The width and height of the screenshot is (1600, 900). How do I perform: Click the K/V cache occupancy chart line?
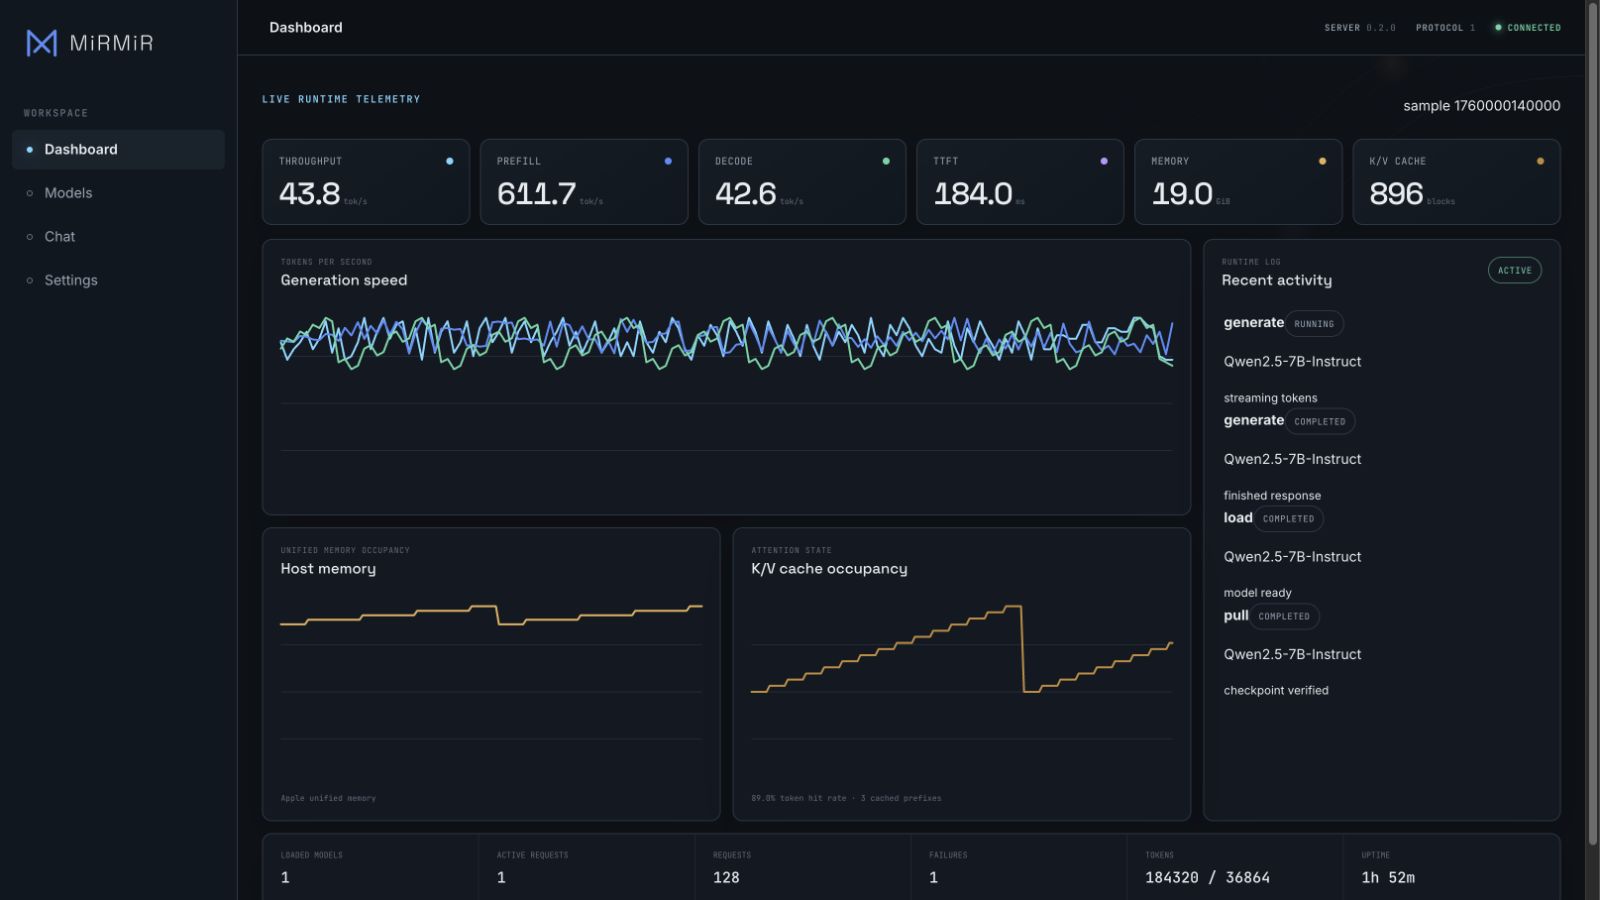point(962,648)
